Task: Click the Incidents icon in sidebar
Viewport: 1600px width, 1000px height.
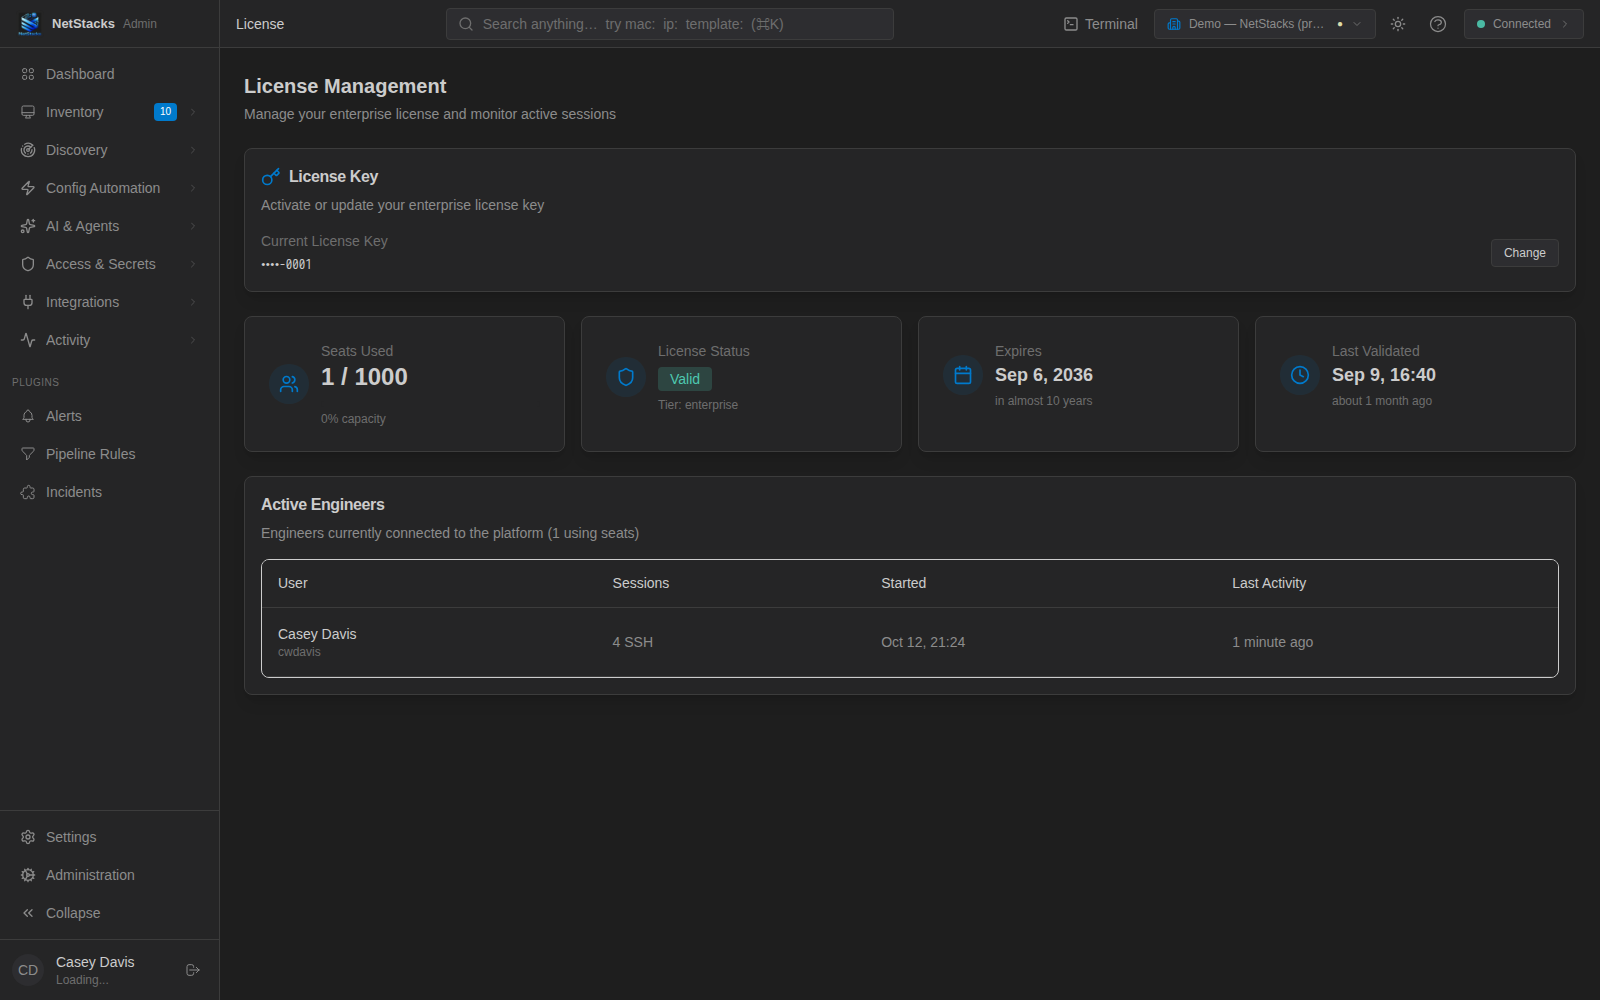Action: pyautogui.click(x=28, y=492)
